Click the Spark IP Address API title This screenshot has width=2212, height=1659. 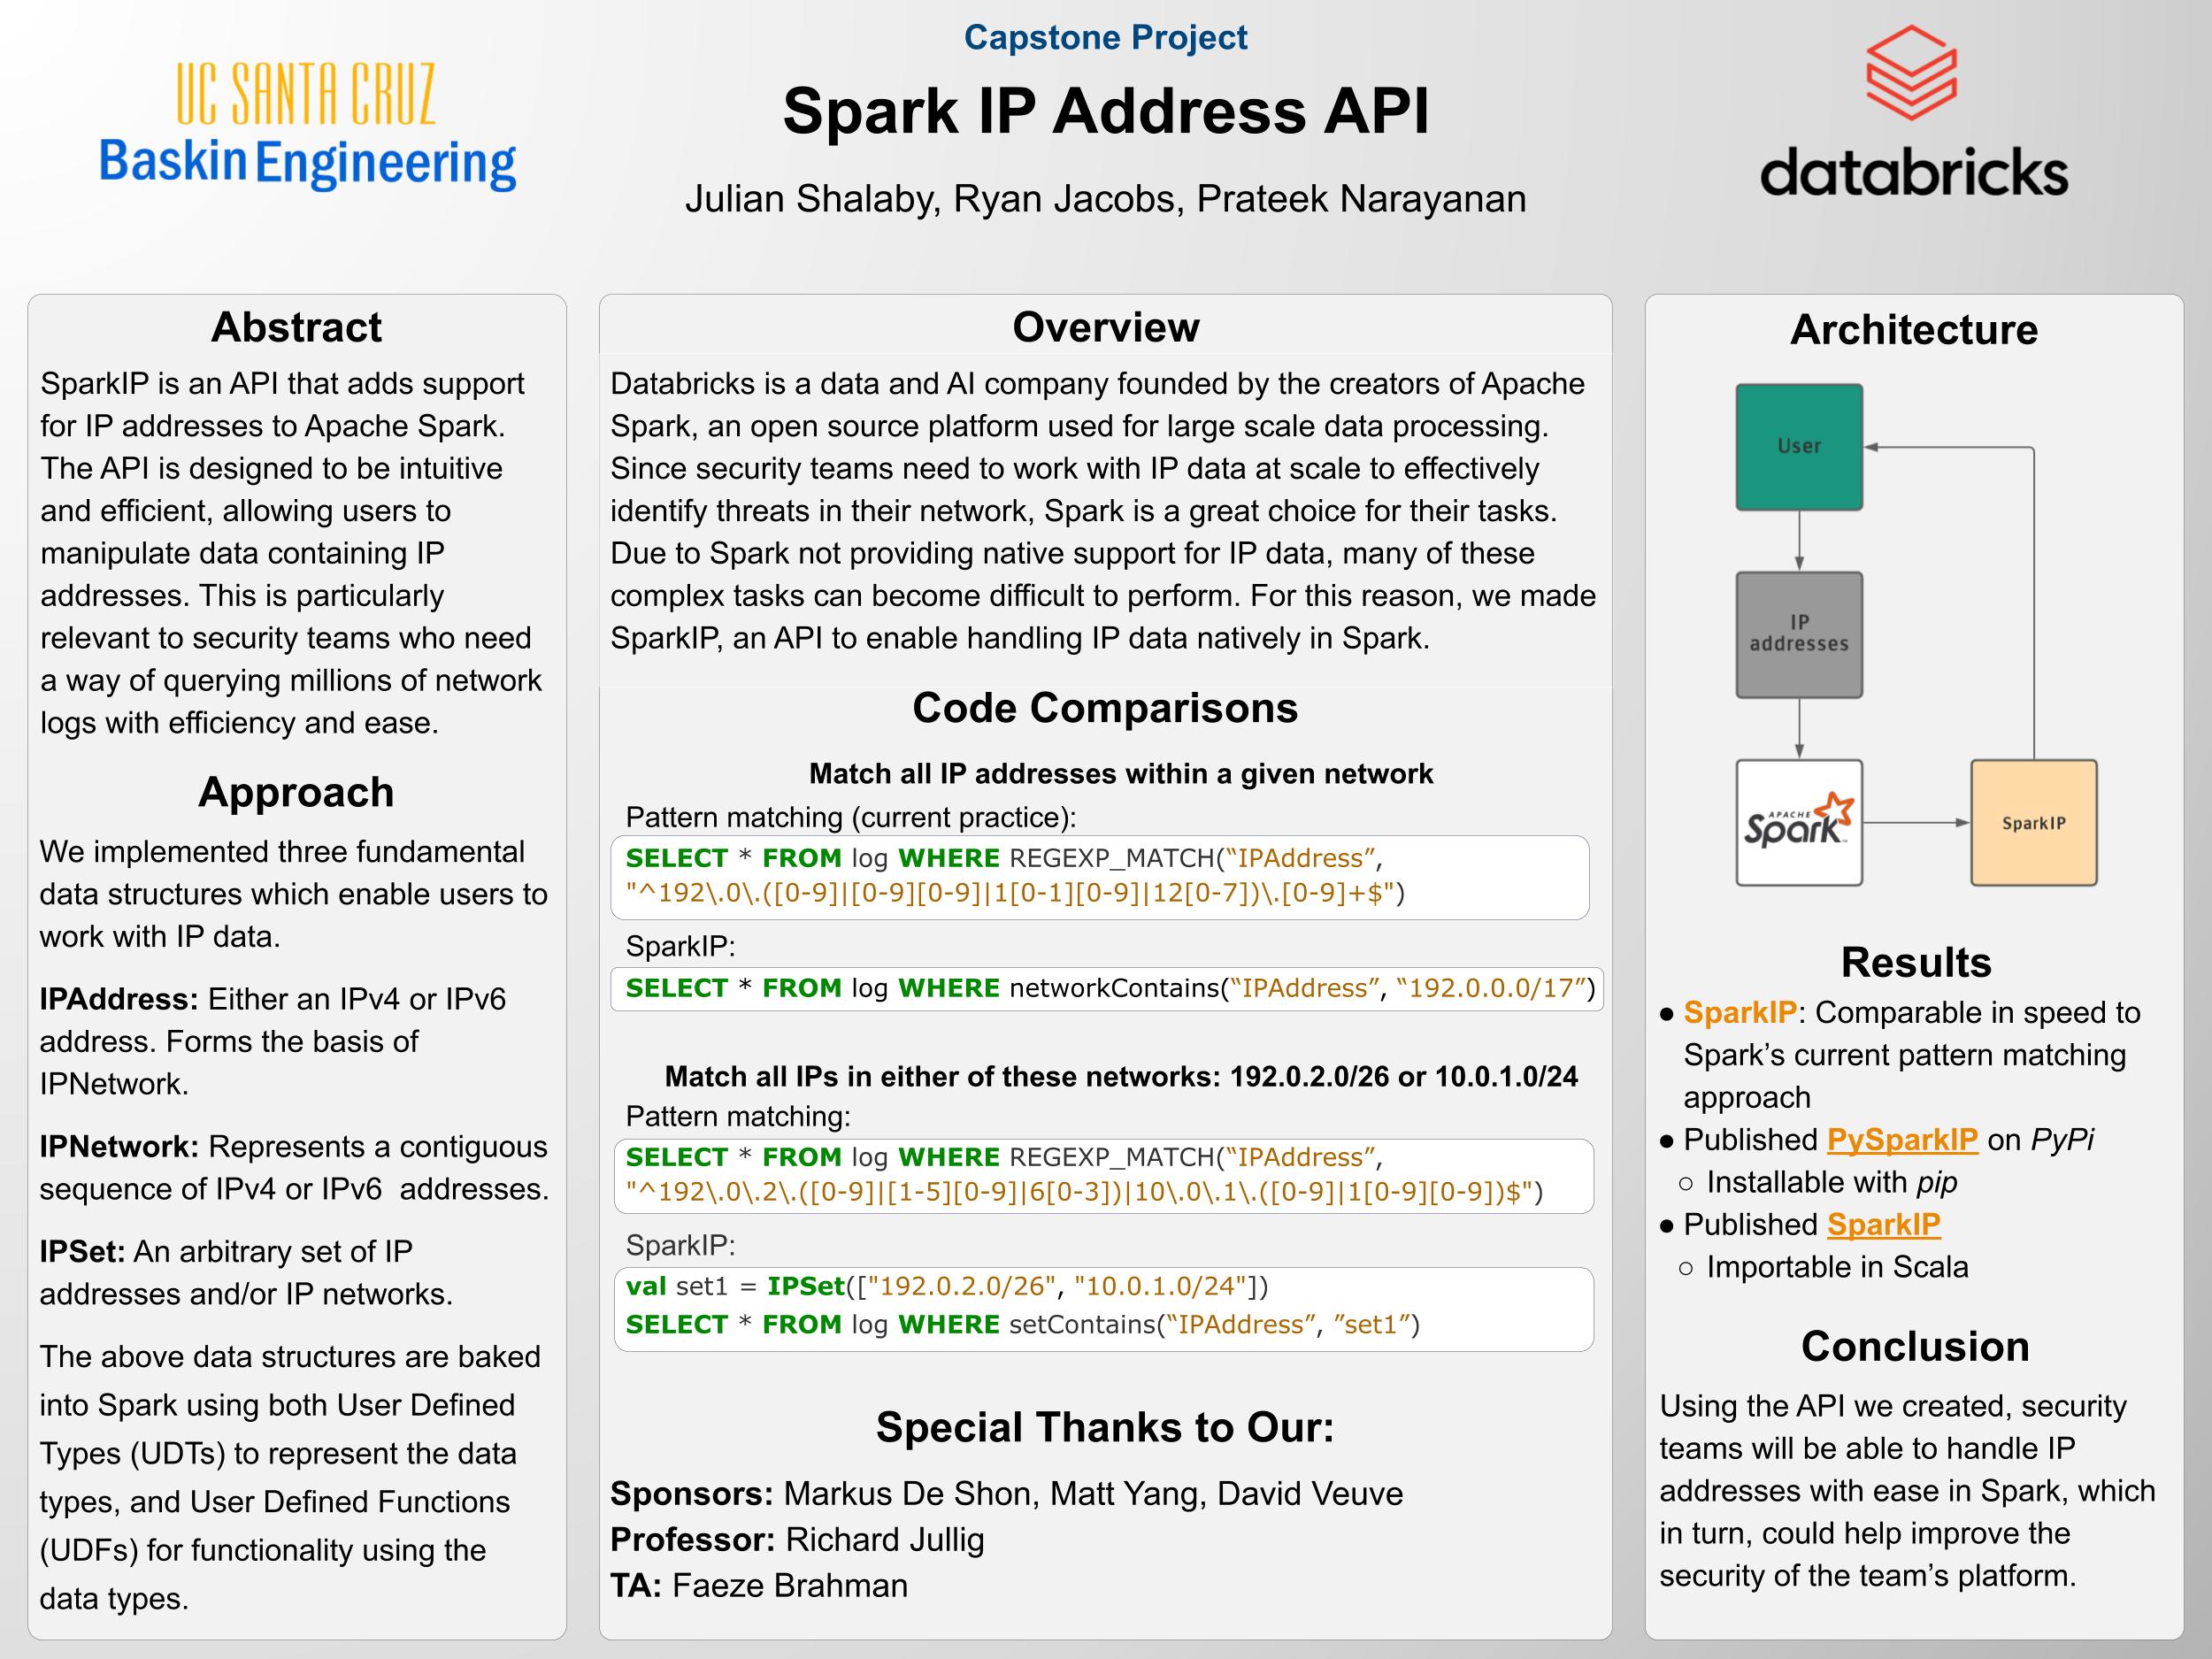(1106, 110)
